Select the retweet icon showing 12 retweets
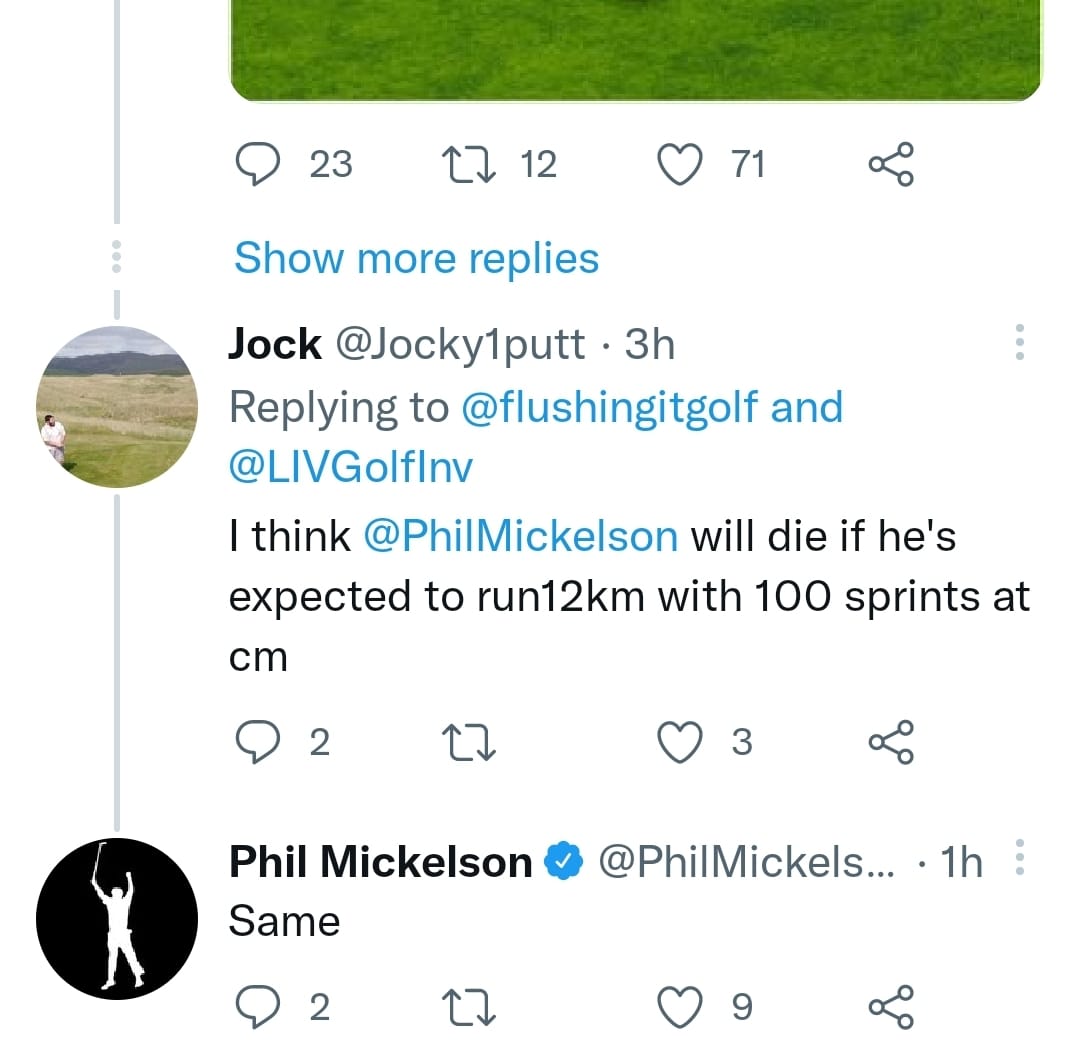1080x1057 pixels. pos(468,165)
